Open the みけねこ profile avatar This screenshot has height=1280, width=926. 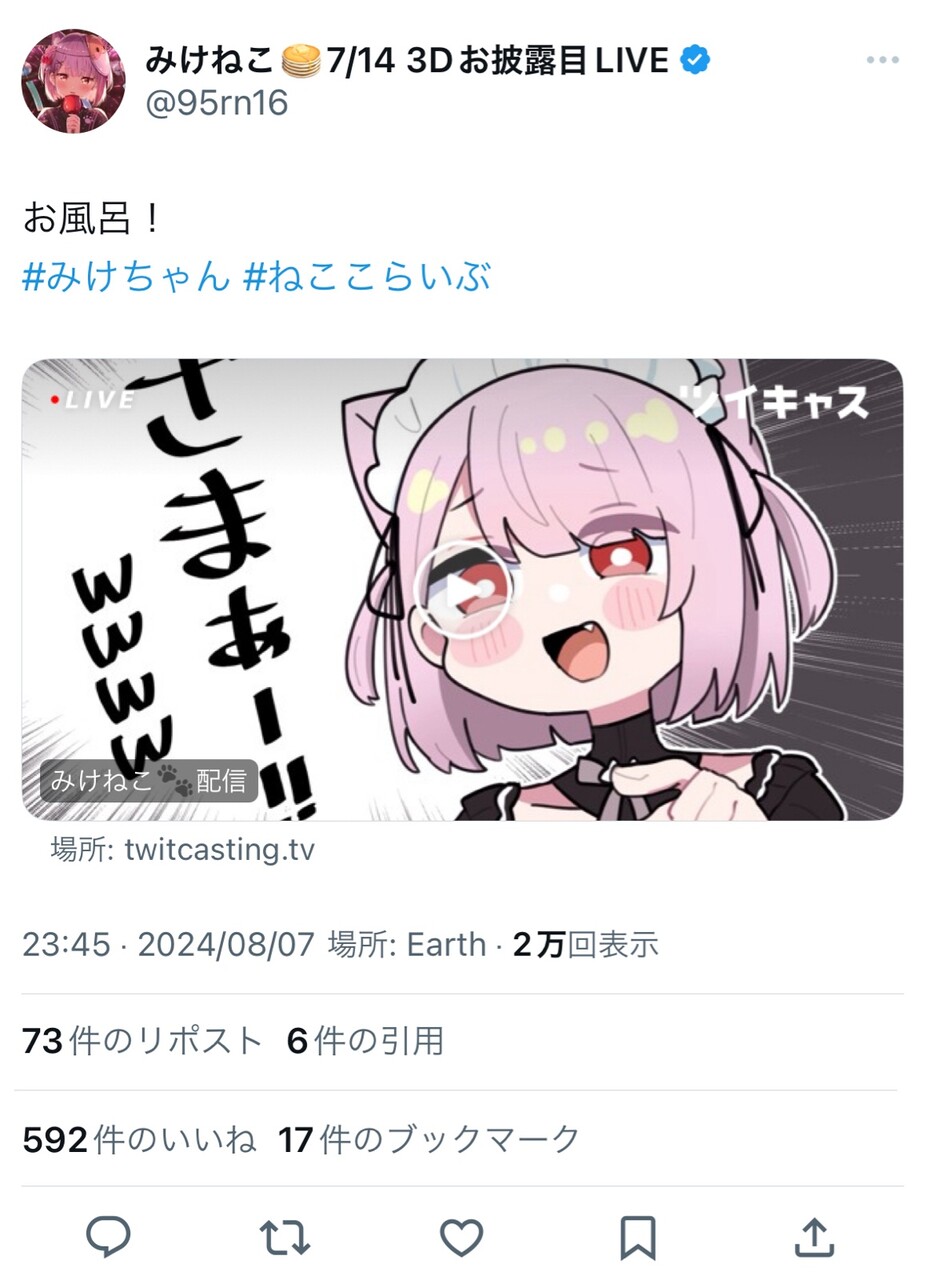point(73,81)
